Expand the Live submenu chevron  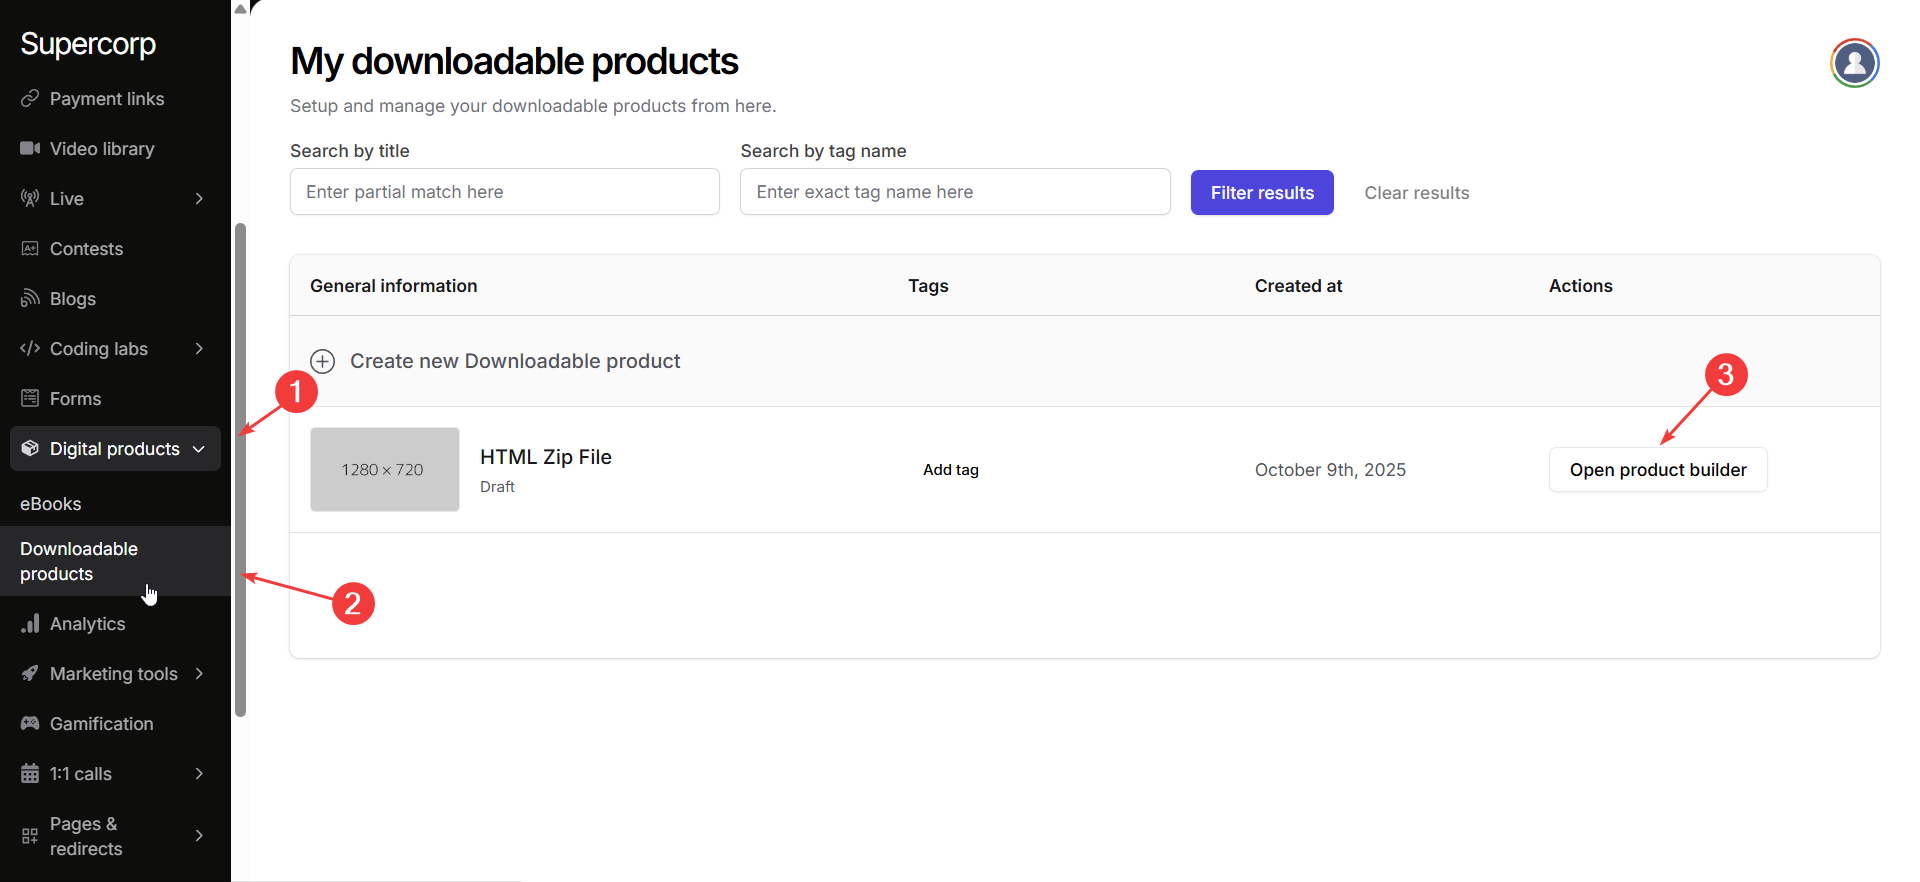199,199
